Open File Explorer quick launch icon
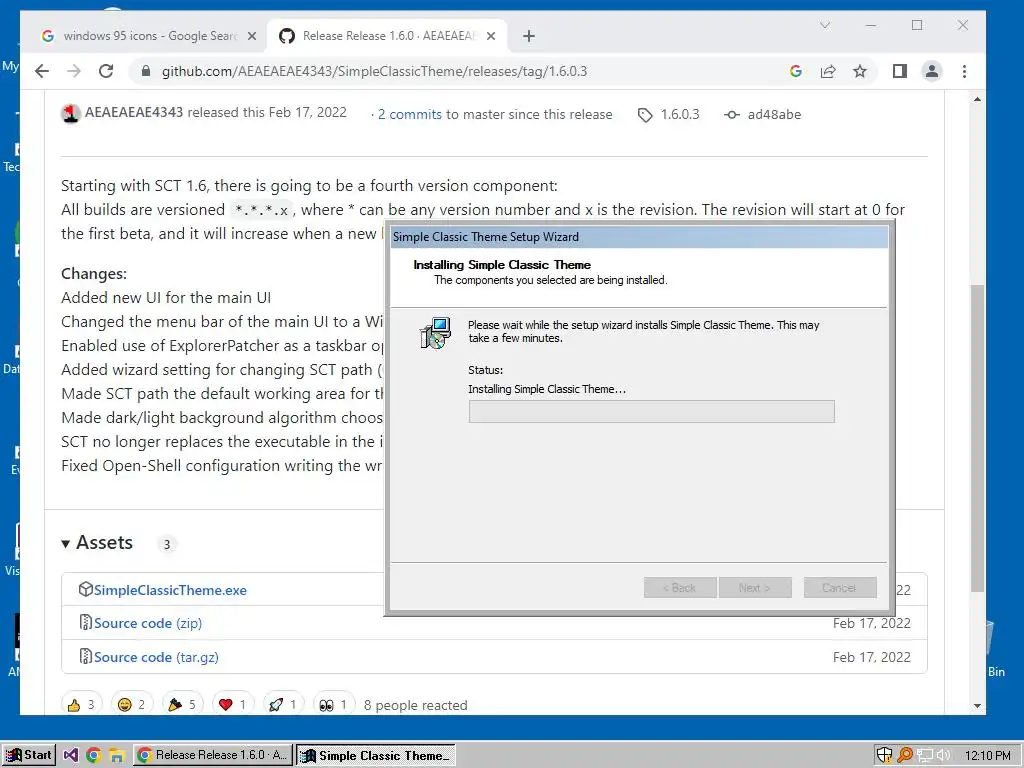The image size is (1024, 768). [116, 756]
